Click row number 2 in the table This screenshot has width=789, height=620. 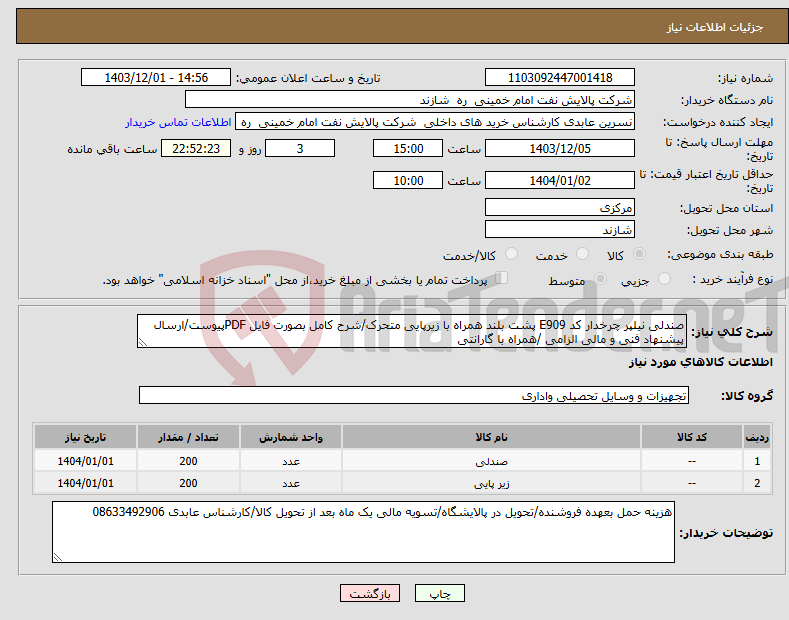(x=757, y=483)
